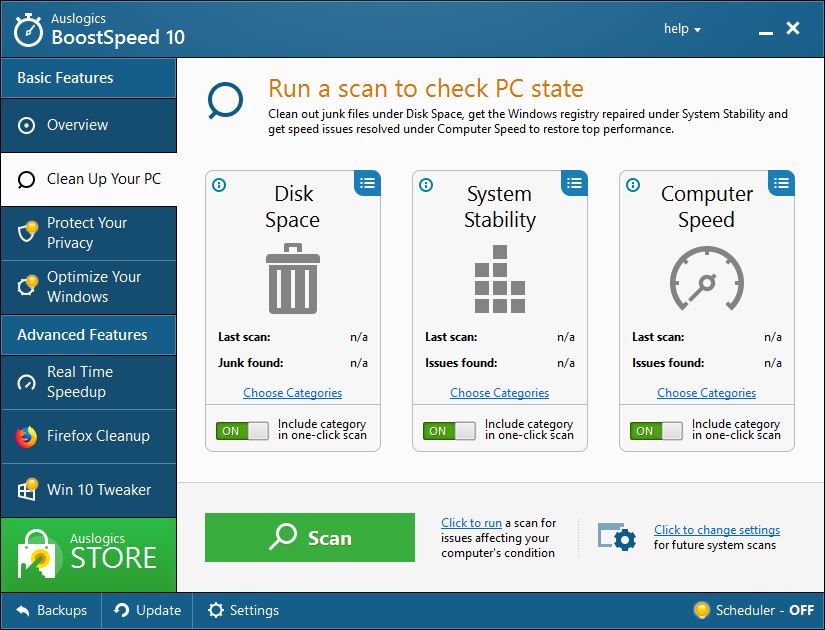Open Win 10 Tweaker
This screenshot has height=630, width=825.
click(x=88, y=490)
